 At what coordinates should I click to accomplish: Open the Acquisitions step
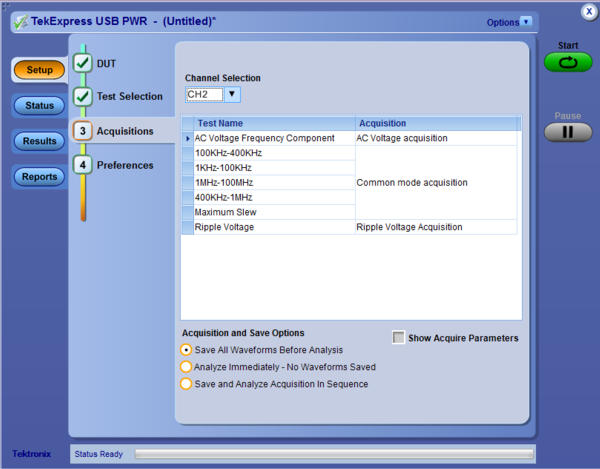[x=125, y=131]
